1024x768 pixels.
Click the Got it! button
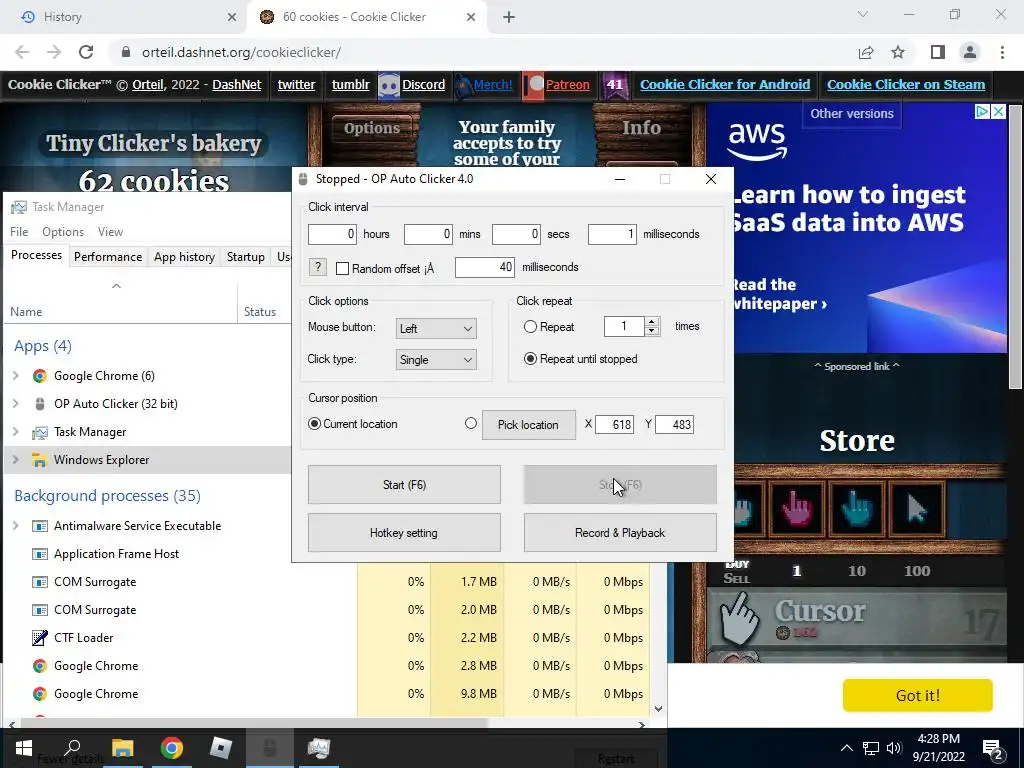pos(918,696)
